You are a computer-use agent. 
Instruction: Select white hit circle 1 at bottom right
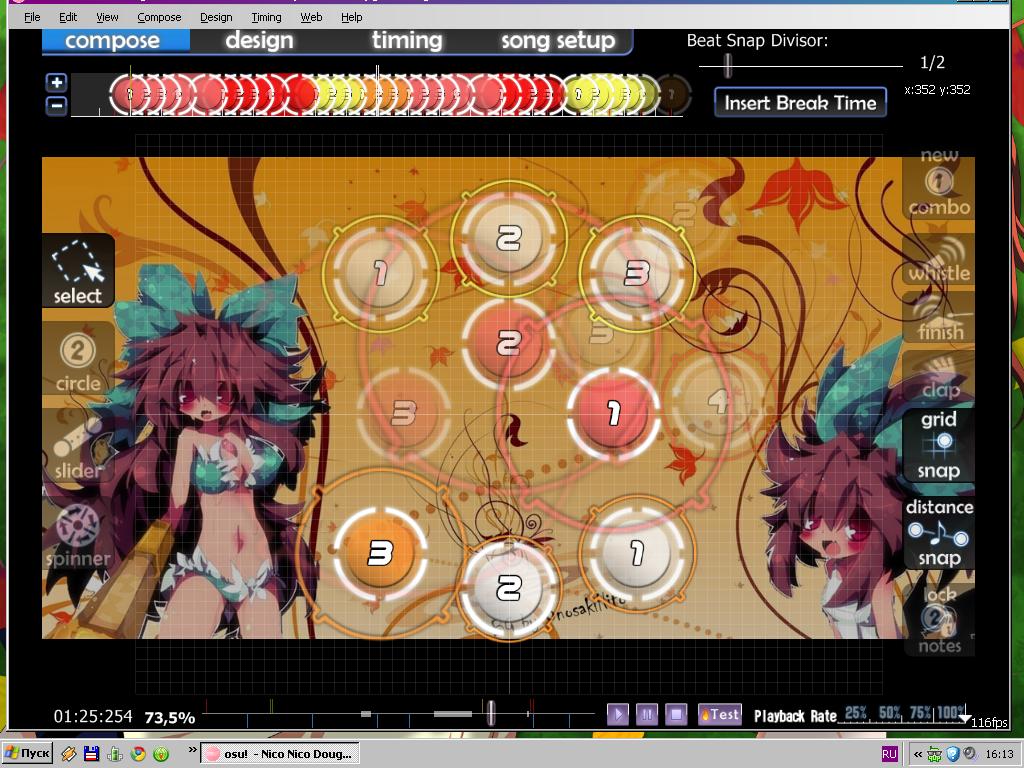636,552
